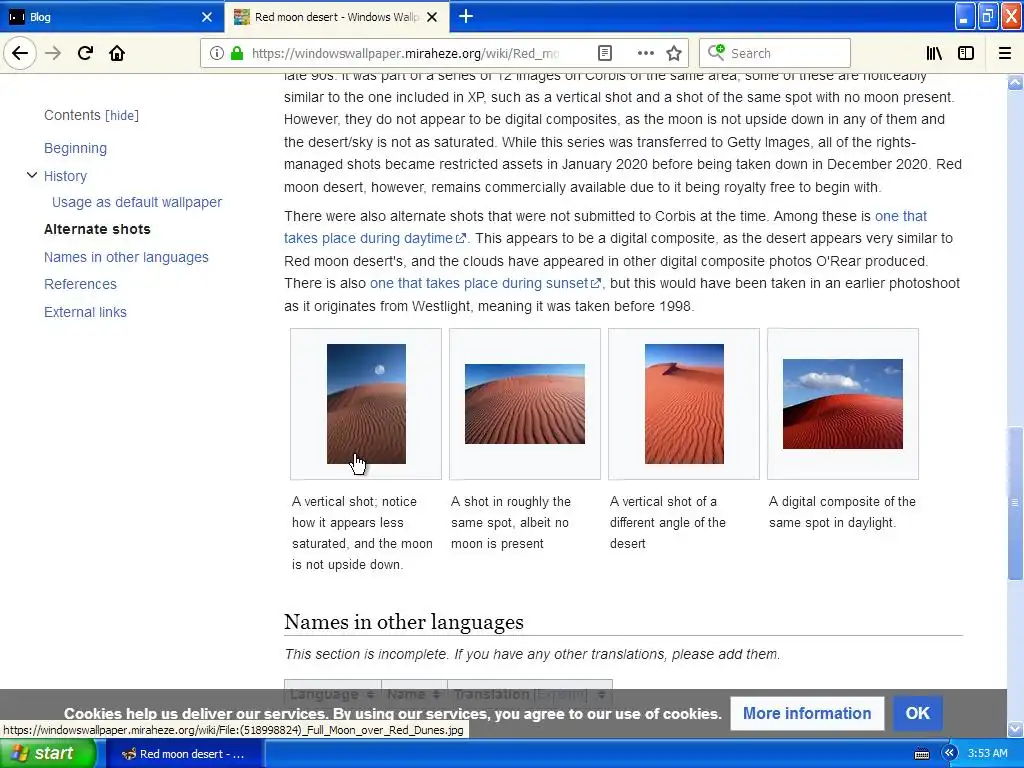Image resolution: width=1024 pixels, height=768 pixels.
Task: Click More information on cookie banner
Action: [x=807, y=713]
